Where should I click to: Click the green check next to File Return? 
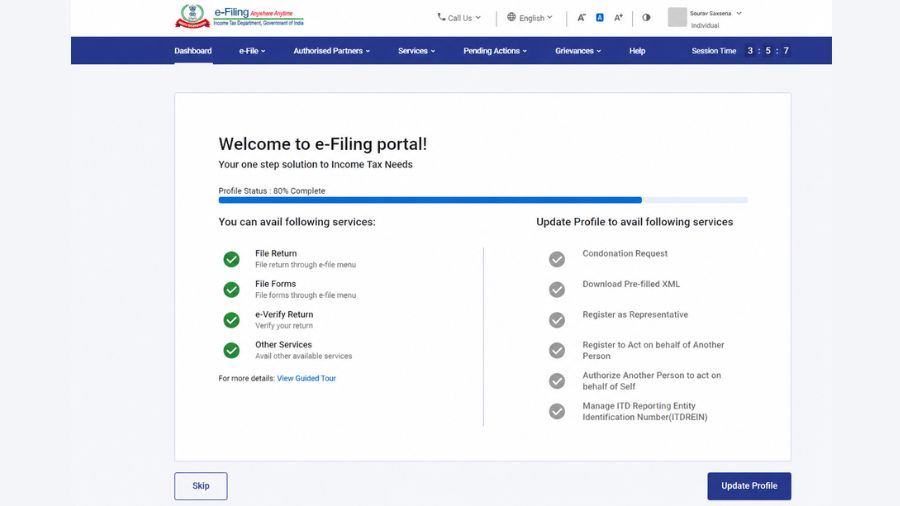point(231,259)
